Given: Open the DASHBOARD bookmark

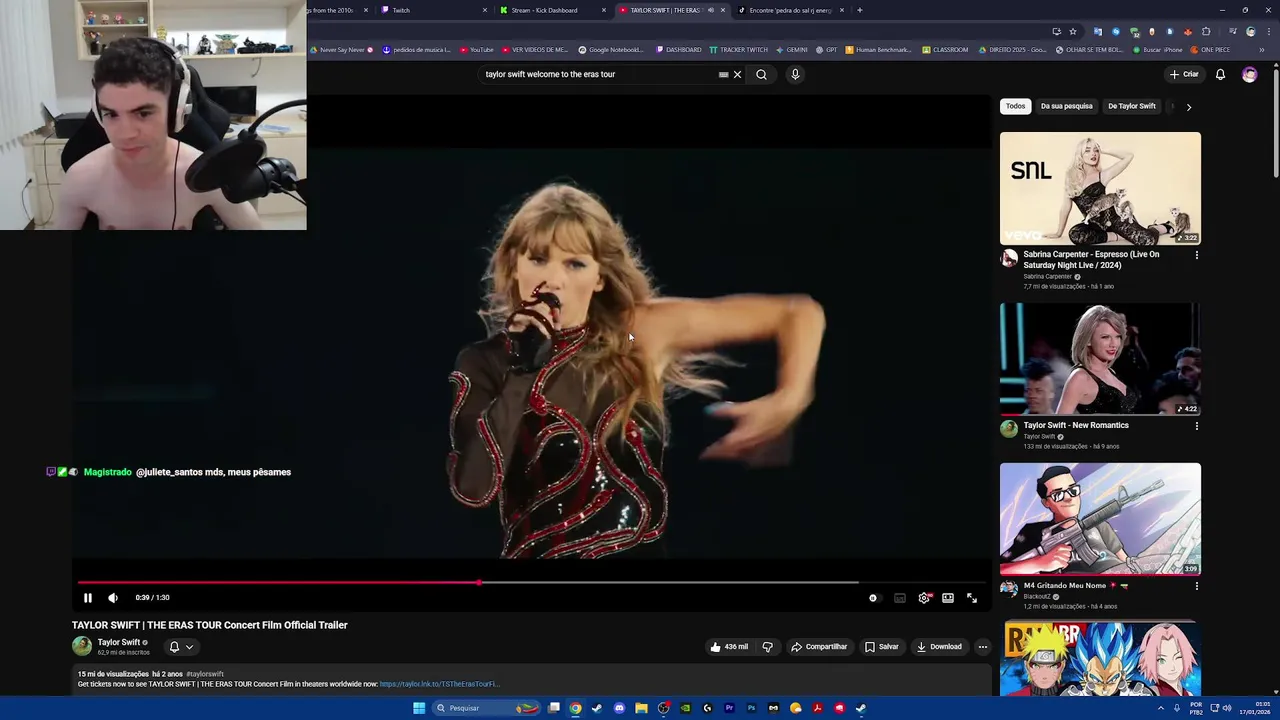Looking at the screenshot, I should [x=678, y=49].
